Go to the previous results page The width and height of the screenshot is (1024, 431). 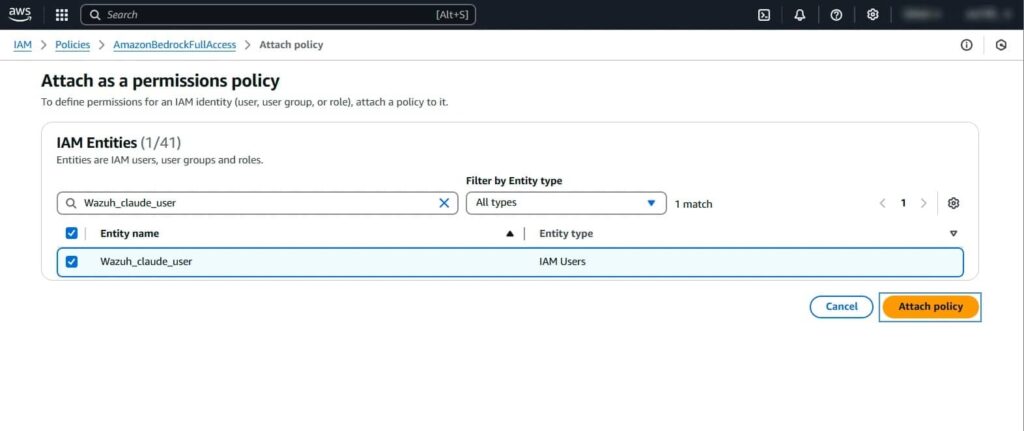click(x=882, y=203)
